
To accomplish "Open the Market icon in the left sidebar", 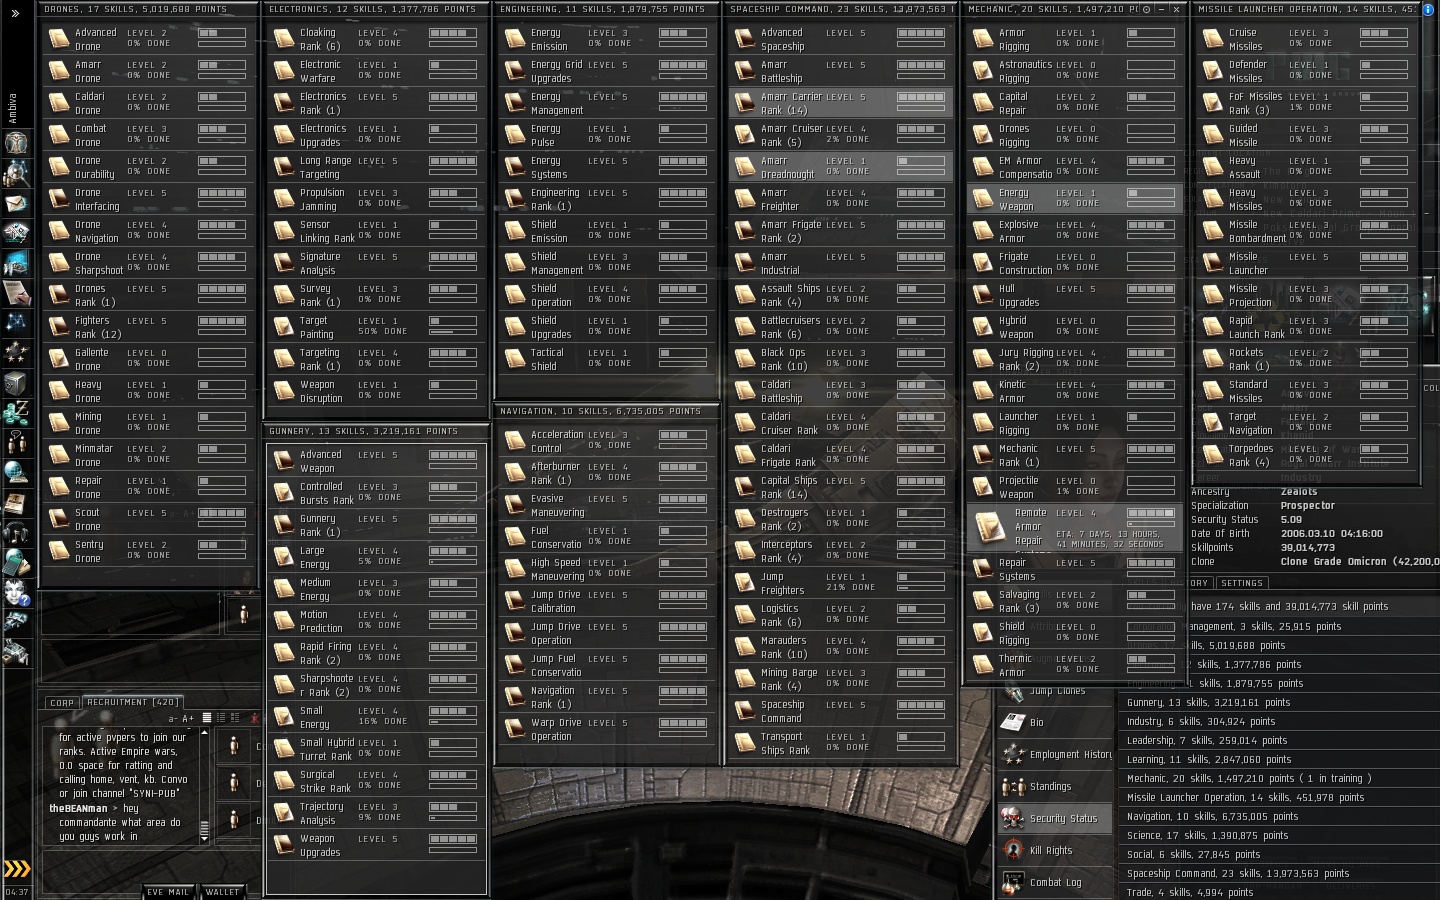I will [x=16, y=233].
